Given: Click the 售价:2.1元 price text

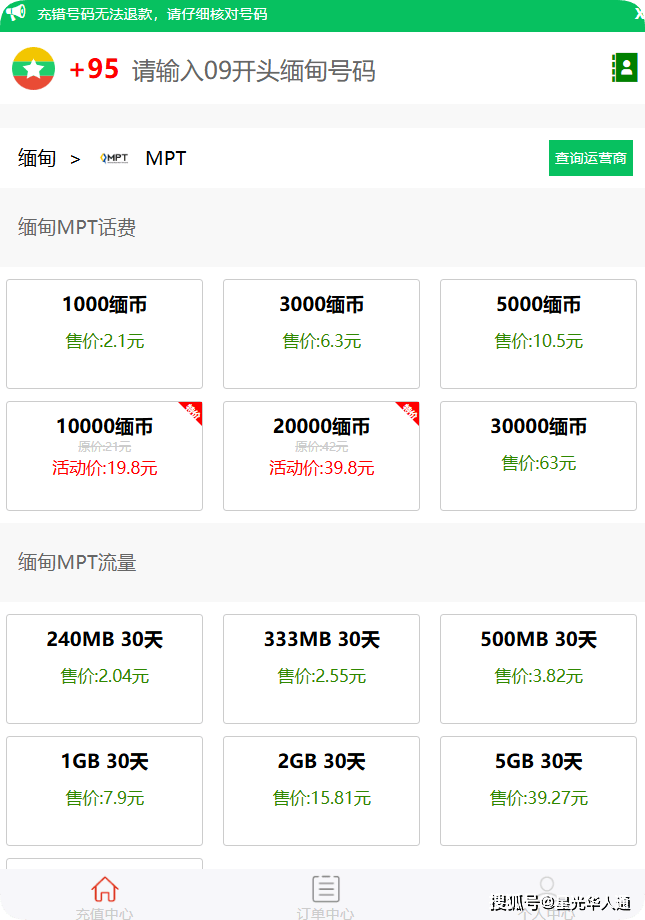Looking at the screenshot, I should point(104,341).
